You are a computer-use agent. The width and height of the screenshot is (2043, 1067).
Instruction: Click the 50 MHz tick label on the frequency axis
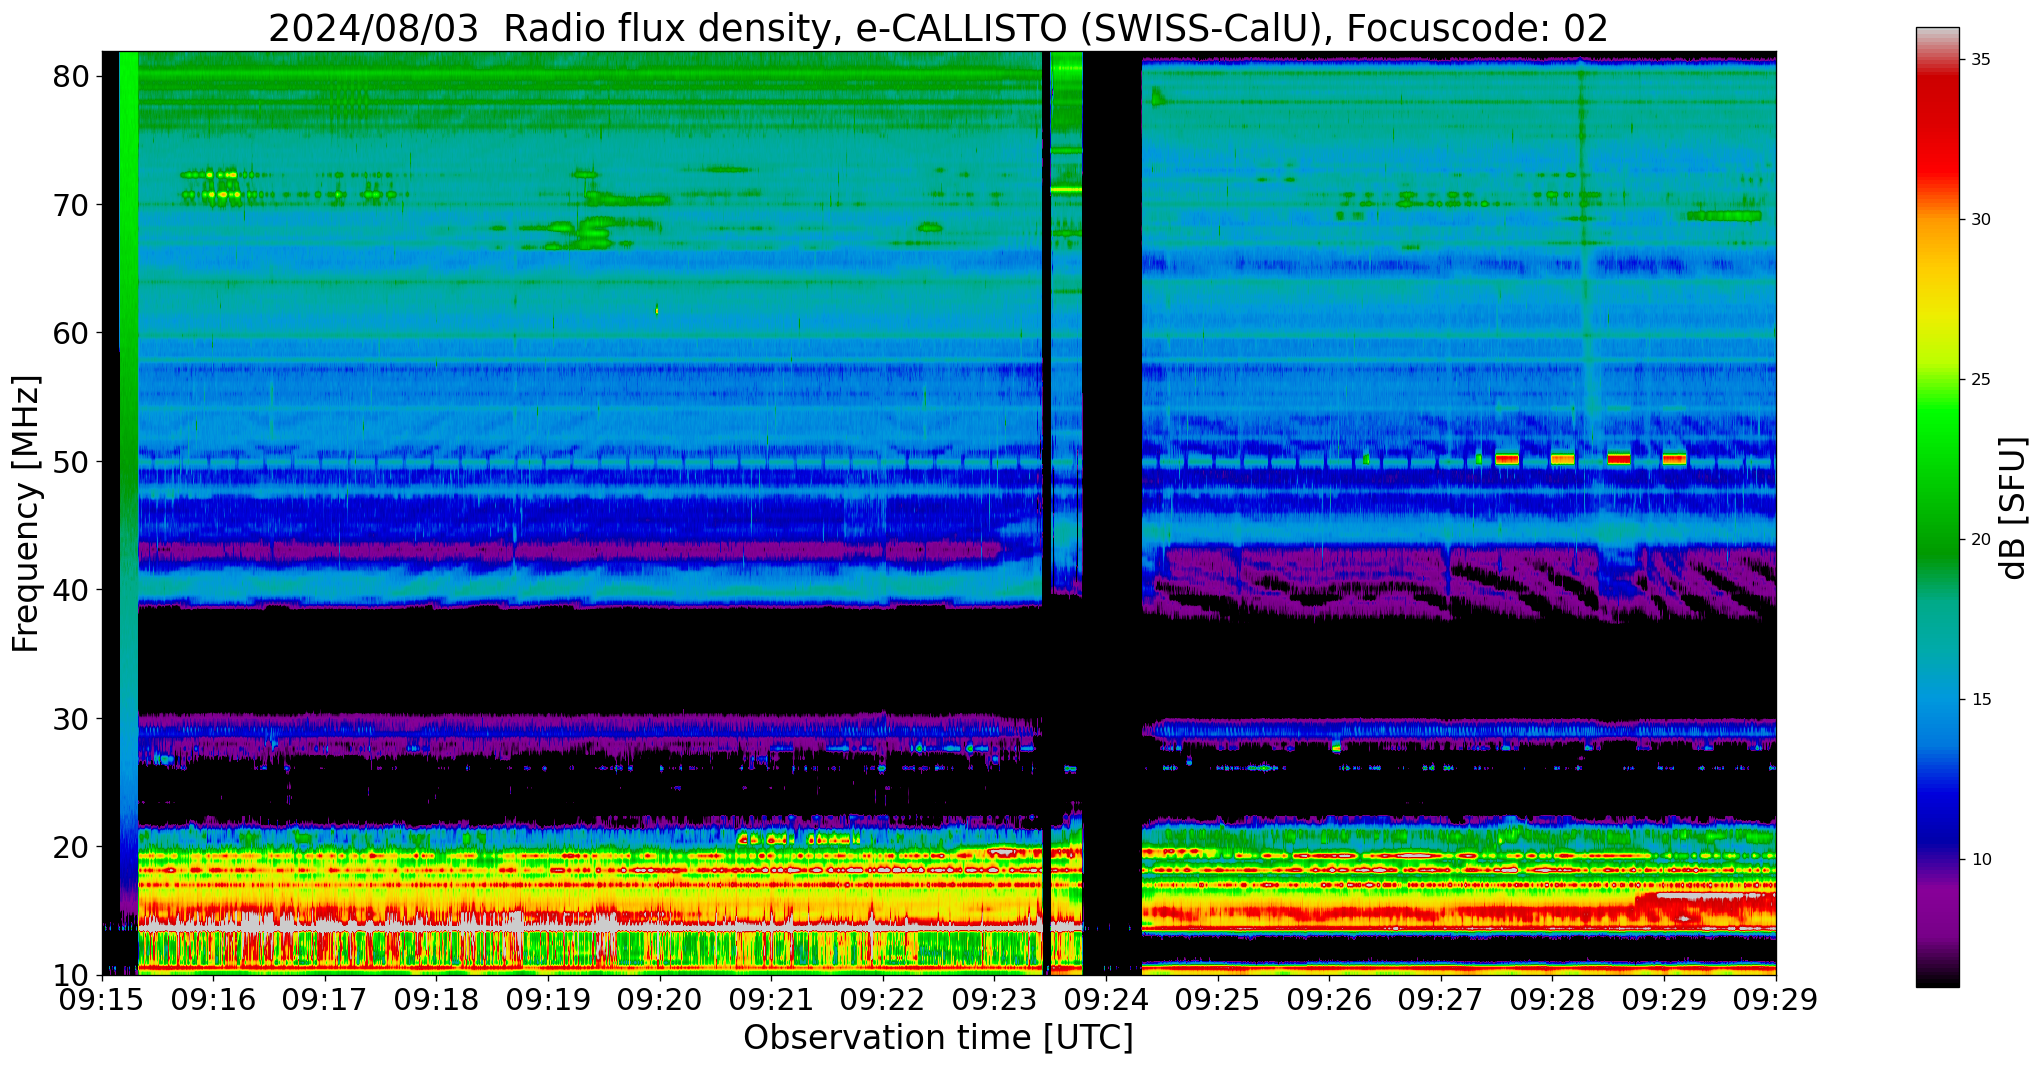[x=71, y=462]
